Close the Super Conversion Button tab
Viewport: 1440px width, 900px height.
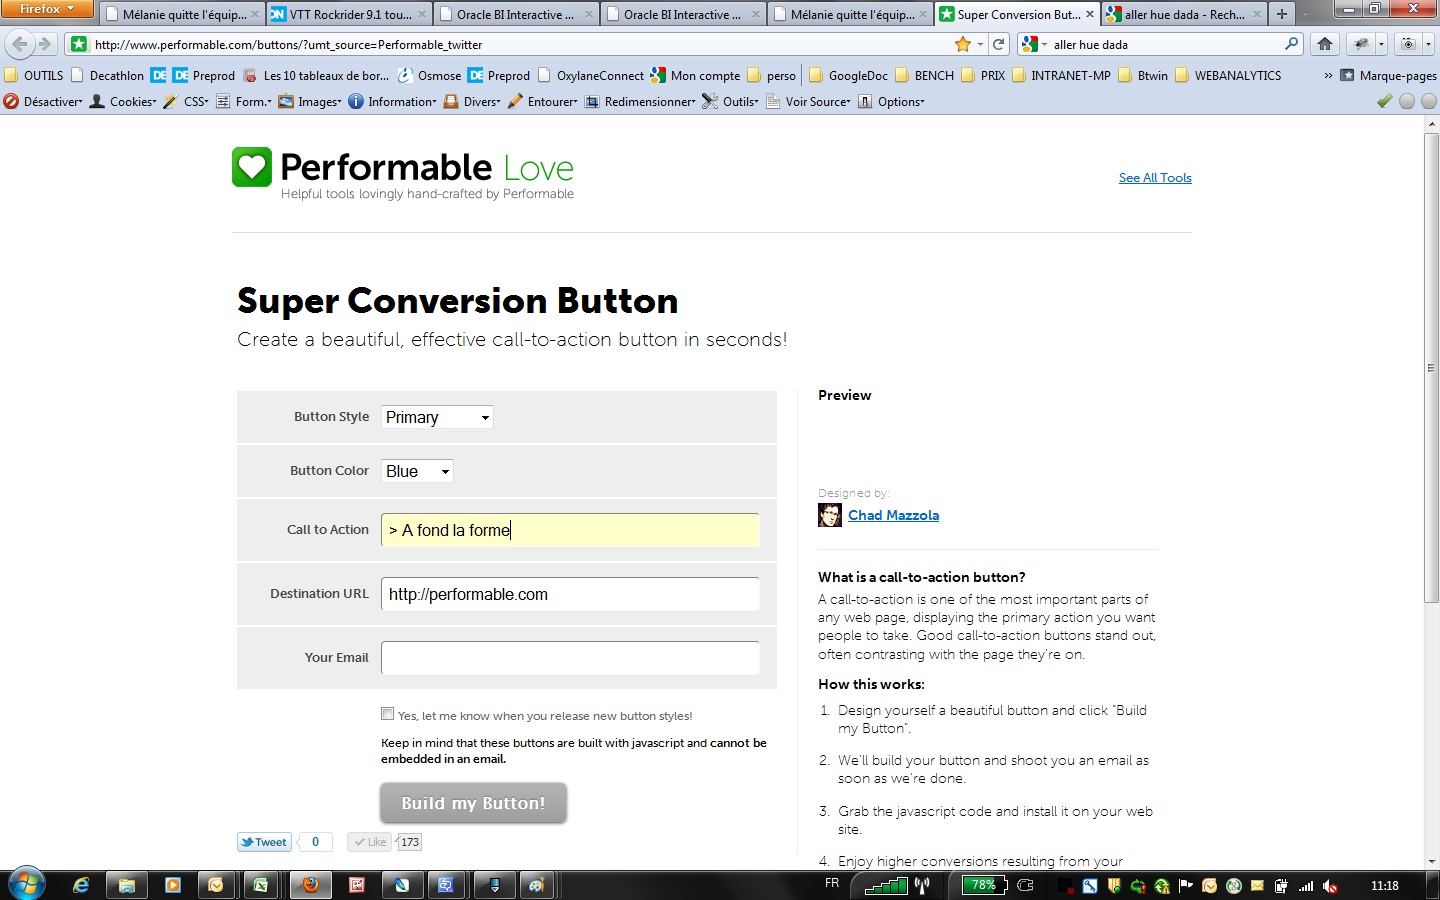[x=1089, y=14]
